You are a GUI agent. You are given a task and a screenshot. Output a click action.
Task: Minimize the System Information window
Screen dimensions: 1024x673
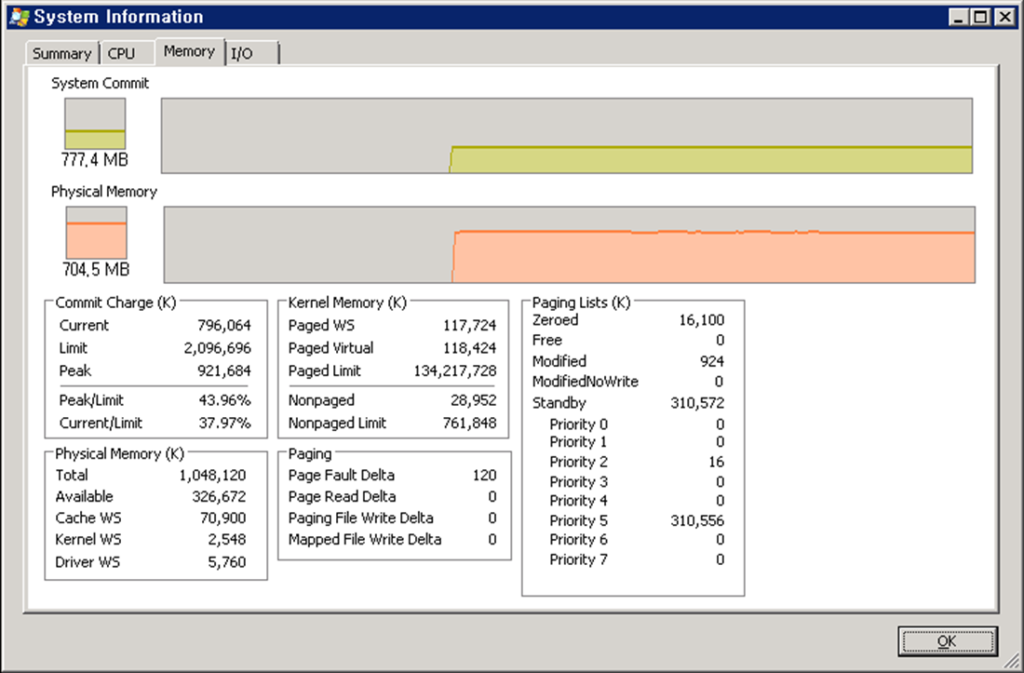(958, 17)
